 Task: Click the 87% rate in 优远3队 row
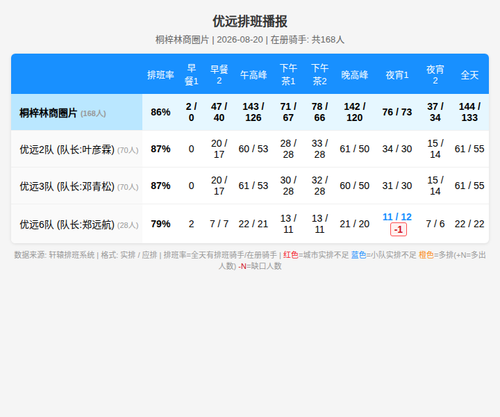click(161, 185)
